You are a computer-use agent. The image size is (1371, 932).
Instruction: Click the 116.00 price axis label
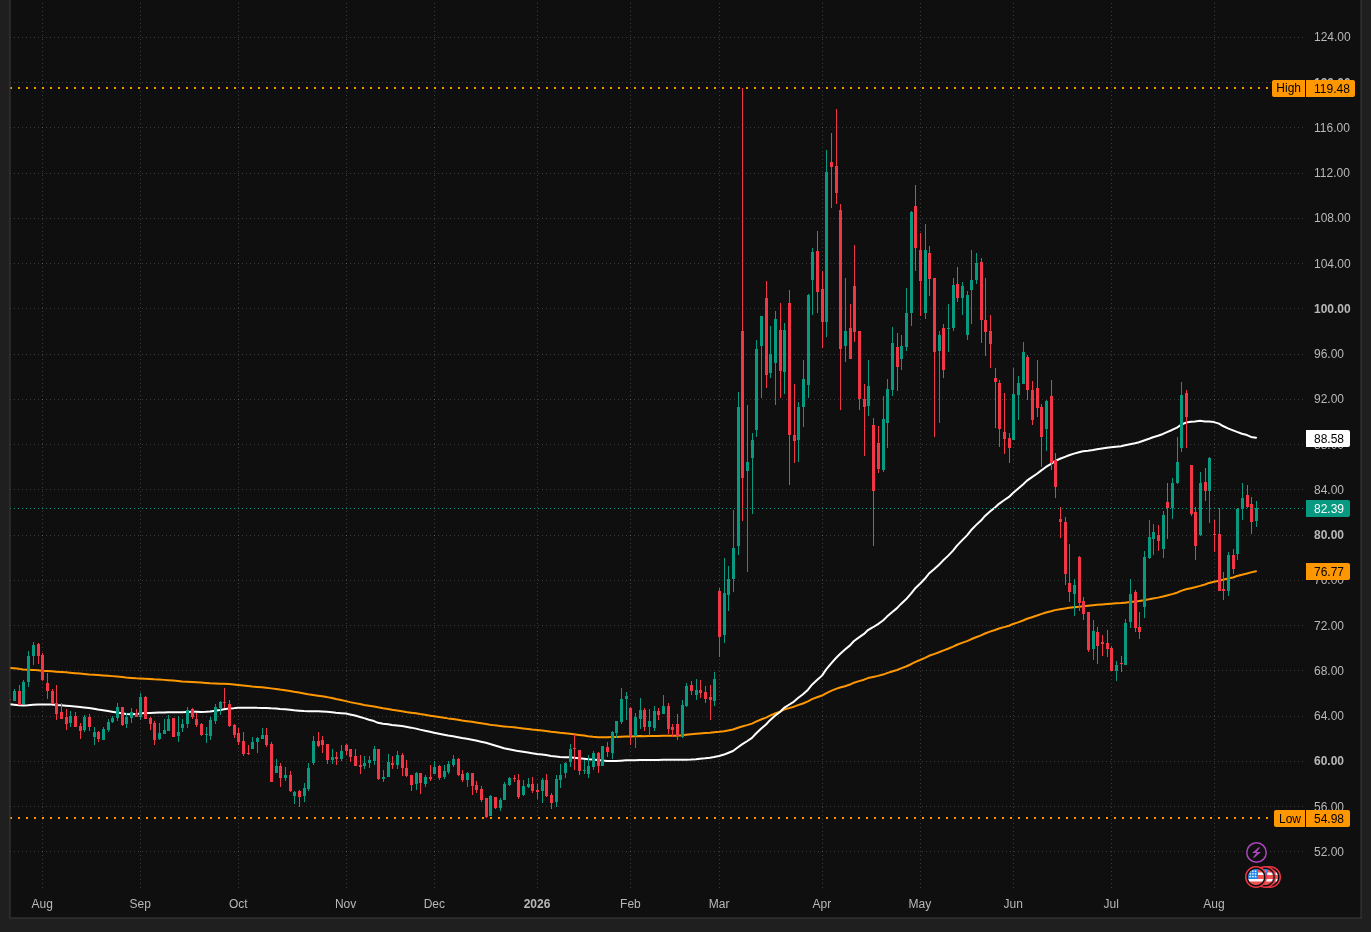pos(1332,128)
